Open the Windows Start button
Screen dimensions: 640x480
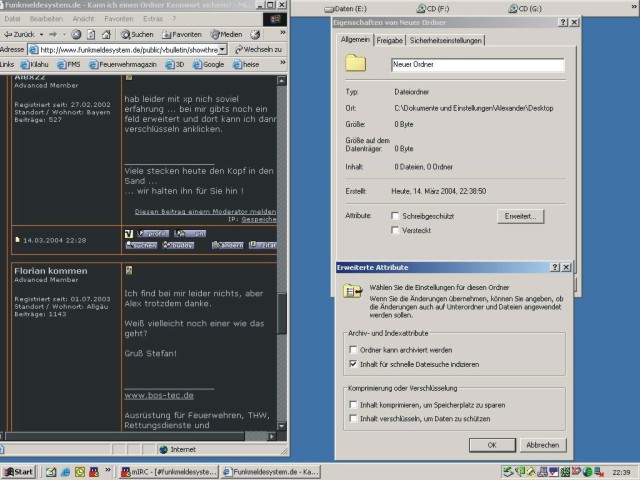[17, 471]
